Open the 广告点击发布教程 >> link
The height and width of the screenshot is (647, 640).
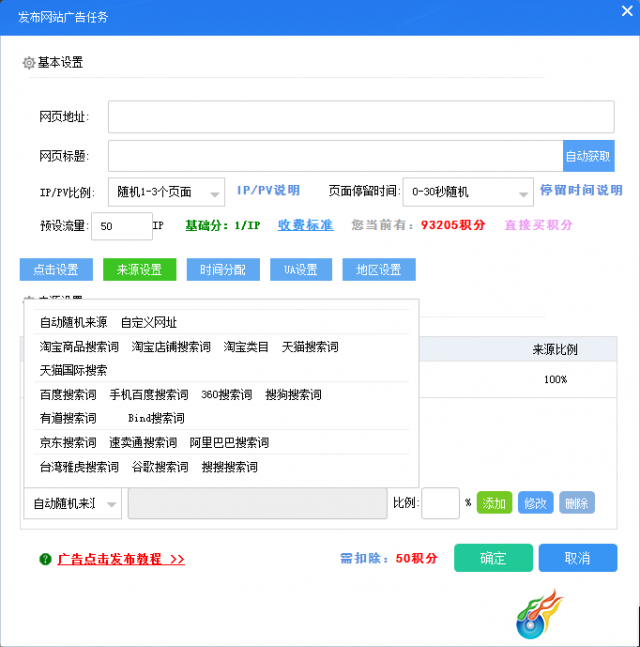pyautogui.click(x=121, y=559)
